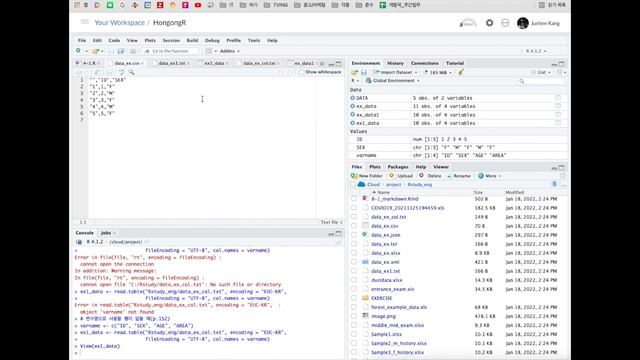Click the find magnifier in editor toolbar
Viewport: 640px width, 360px height.
131,72
